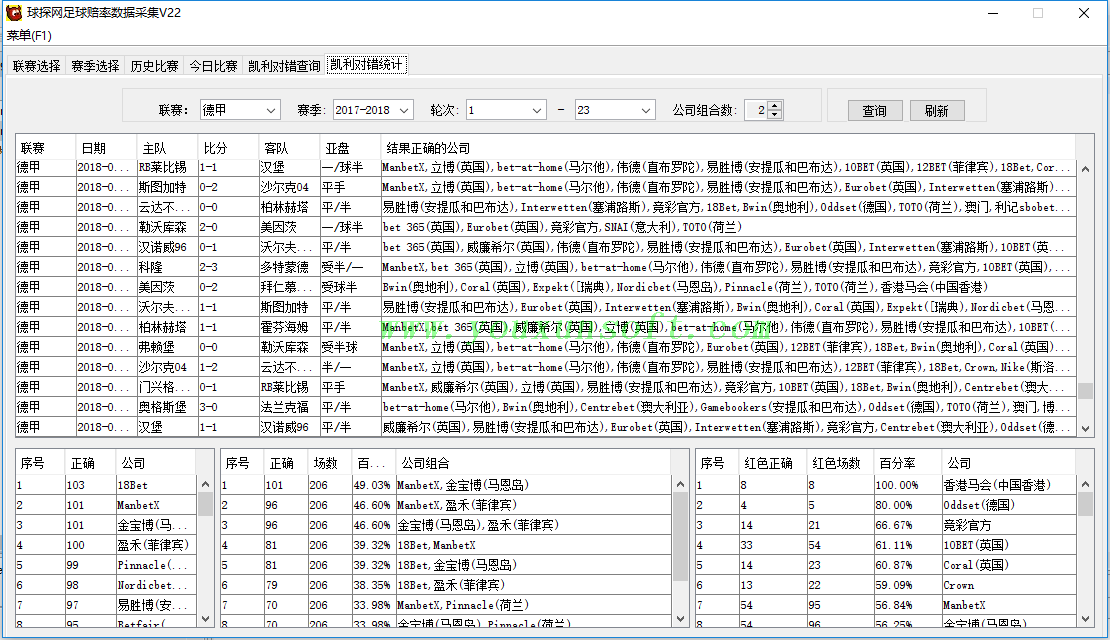
Task: Click scroll down arrow of 公司组合 table
Action: tap(680, 618)
